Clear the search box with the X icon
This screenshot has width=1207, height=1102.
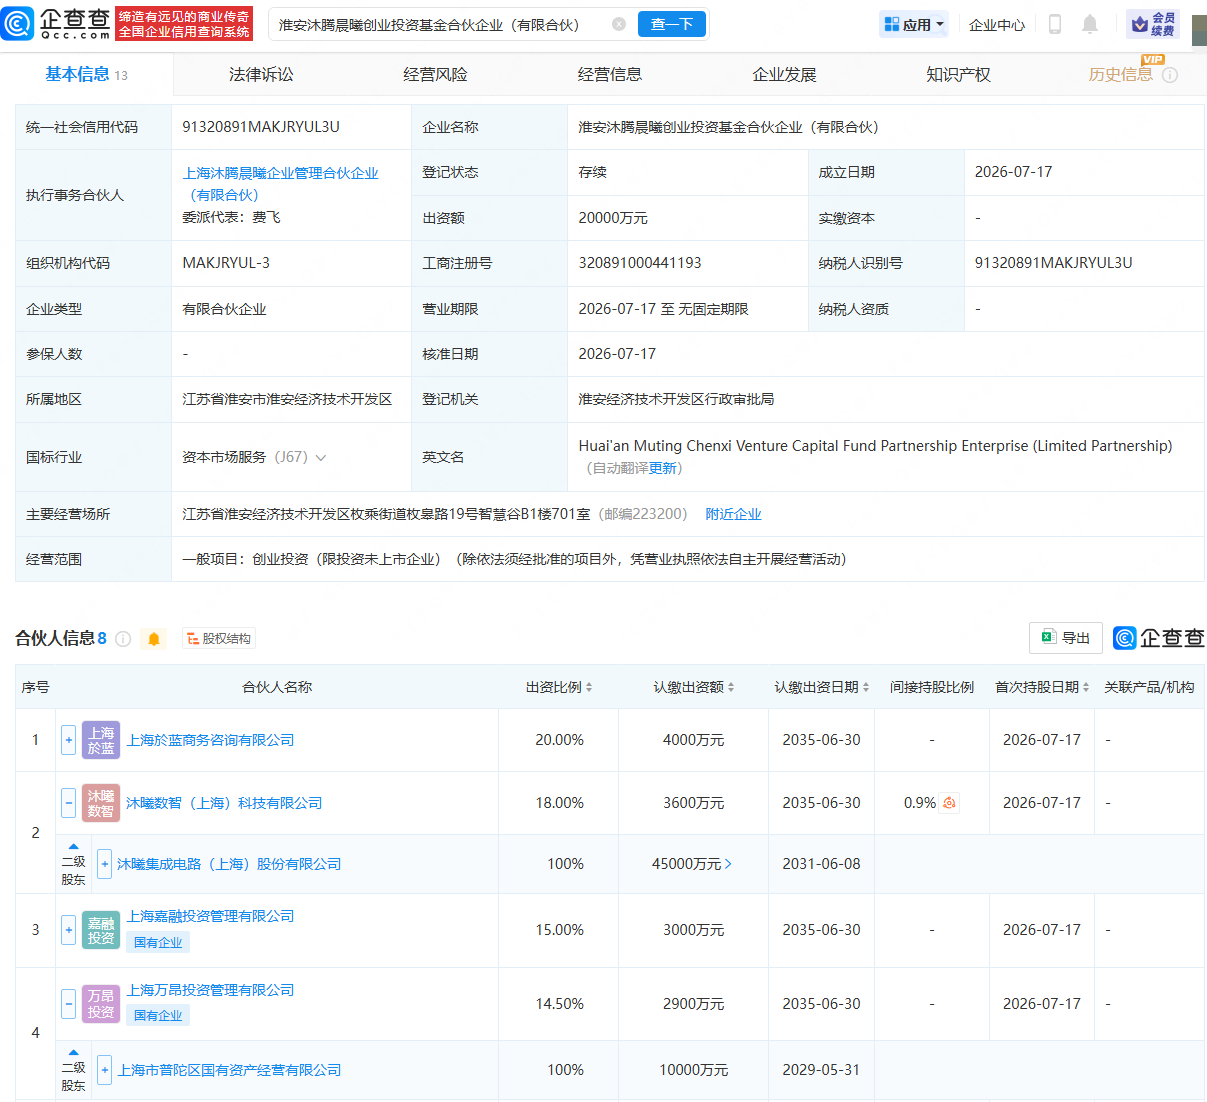pos(619,24)
